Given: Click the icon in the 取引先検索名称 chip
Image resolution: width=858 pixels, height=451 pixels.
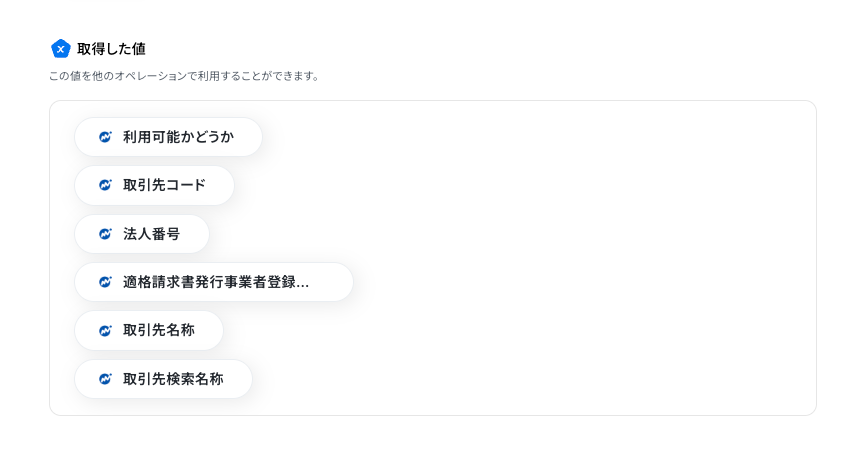Looking at the screenshot, I should 105,379.
